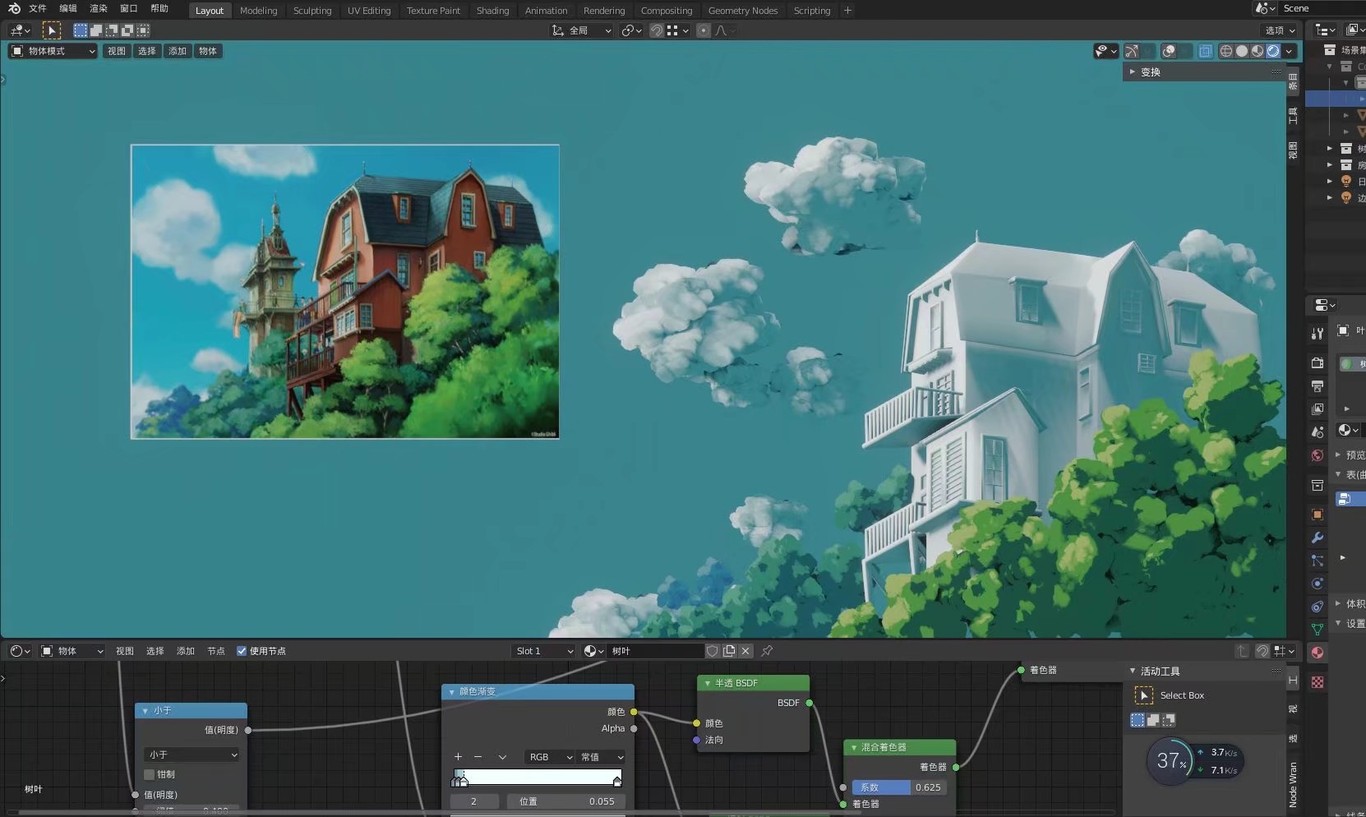Switch to the Shading workspace tab

pyautogui.click(x=492, y=10)
